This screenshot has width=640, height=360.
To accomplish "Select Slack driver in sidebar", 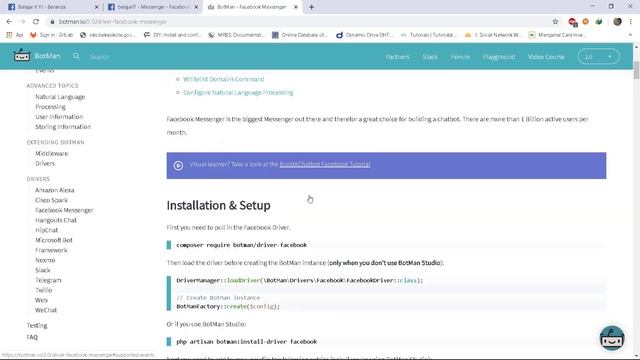I will 43,270.
